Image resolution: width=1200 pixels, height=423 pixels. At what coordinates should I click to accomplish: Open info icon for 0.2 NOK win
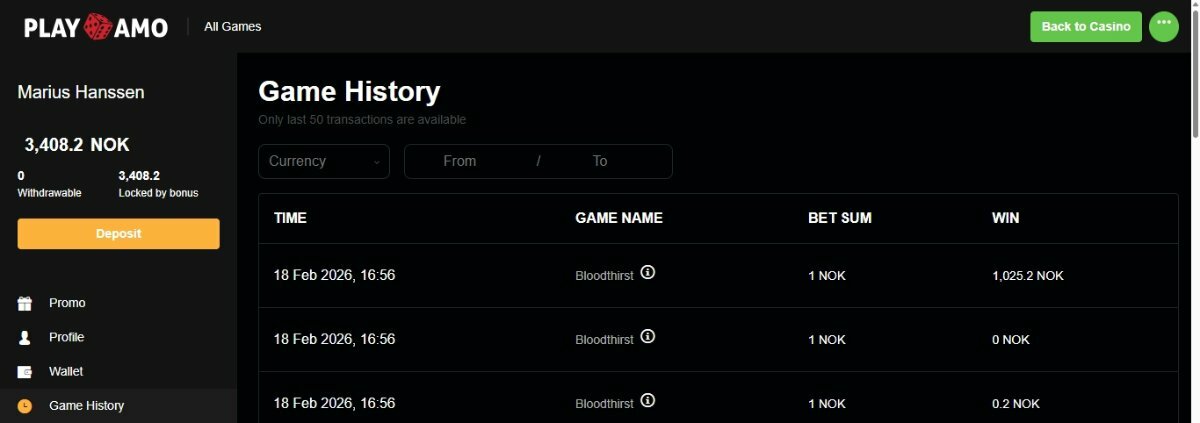click(x=648, y=401)
